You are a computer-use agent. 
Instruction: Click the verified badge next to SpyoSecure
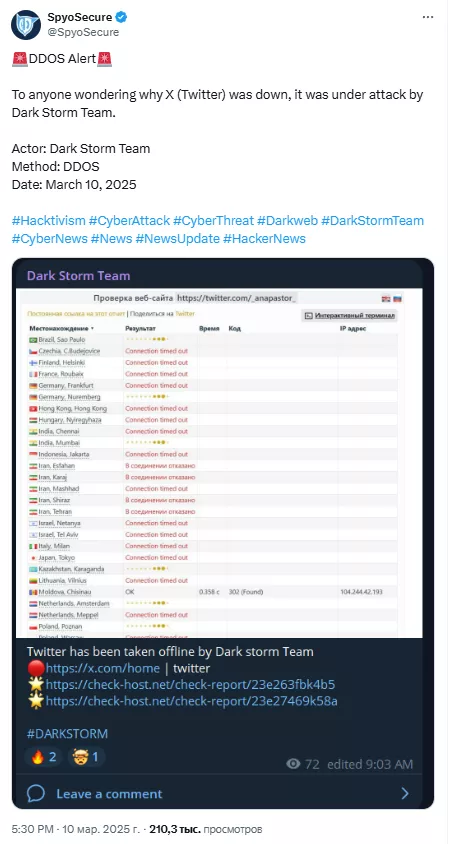coord(122,17)
